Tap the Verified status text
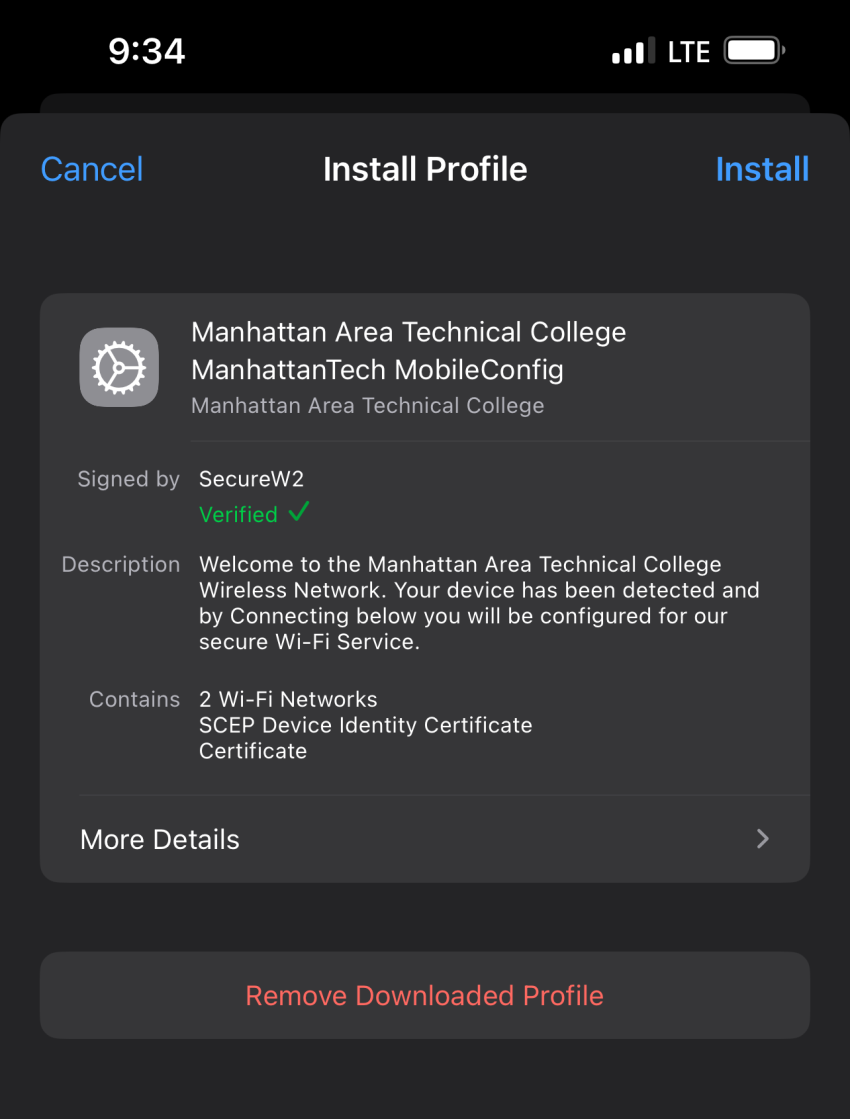 pos(238,514)
